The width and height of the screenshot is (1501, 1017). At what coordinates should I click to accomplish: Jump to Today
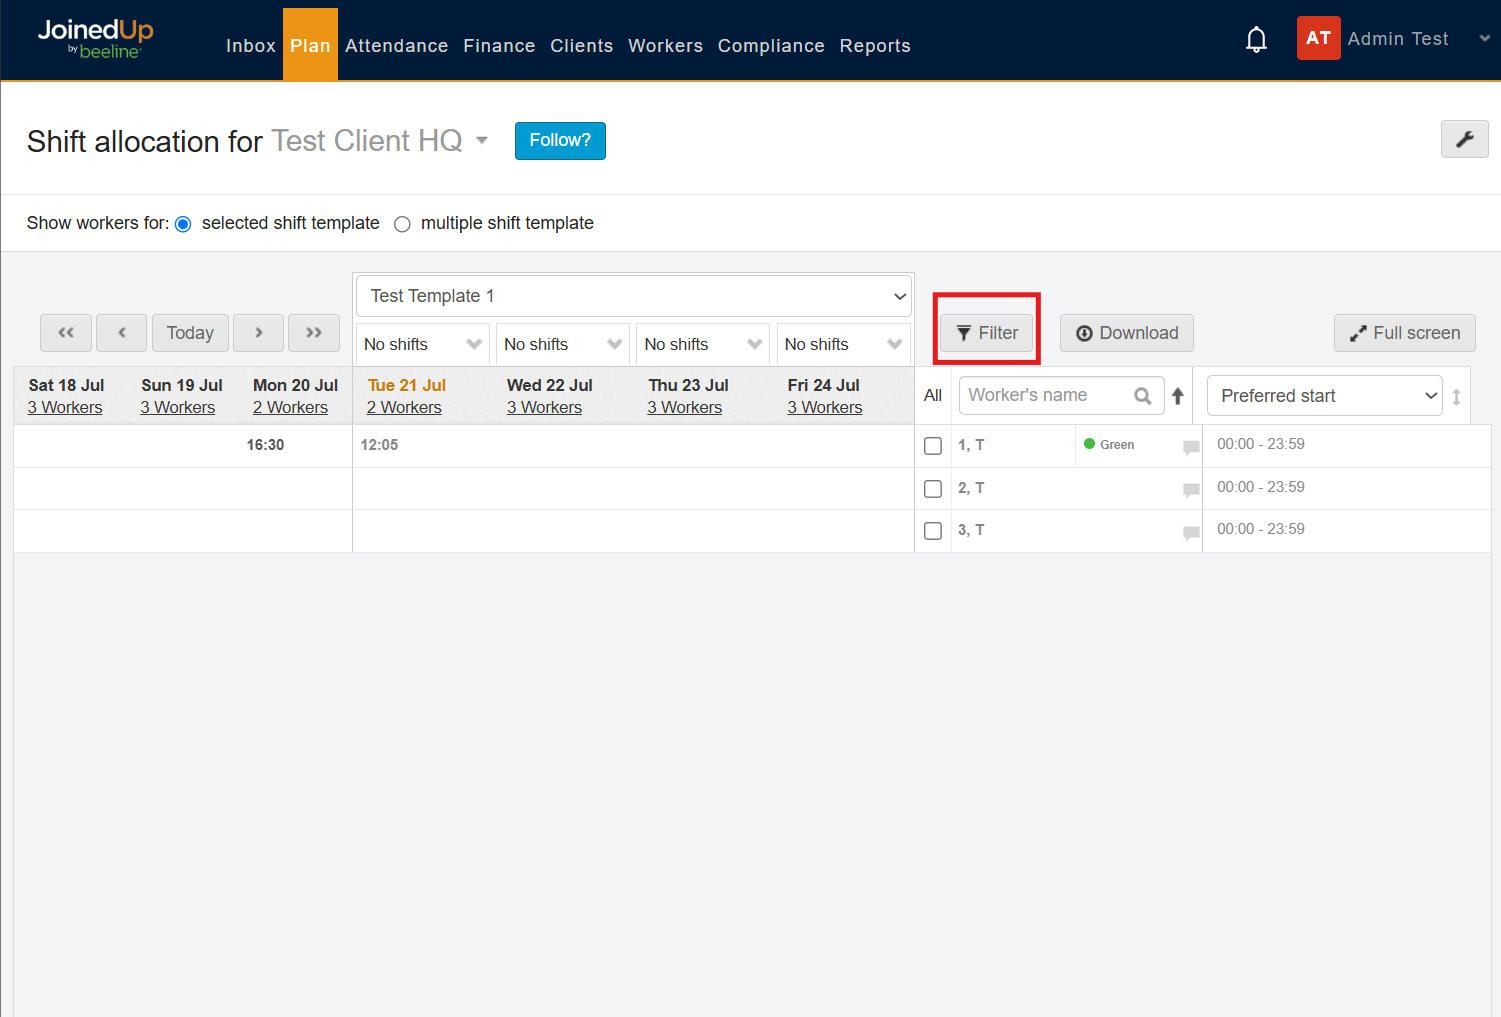pyautogui.click(x=190, y=333)
